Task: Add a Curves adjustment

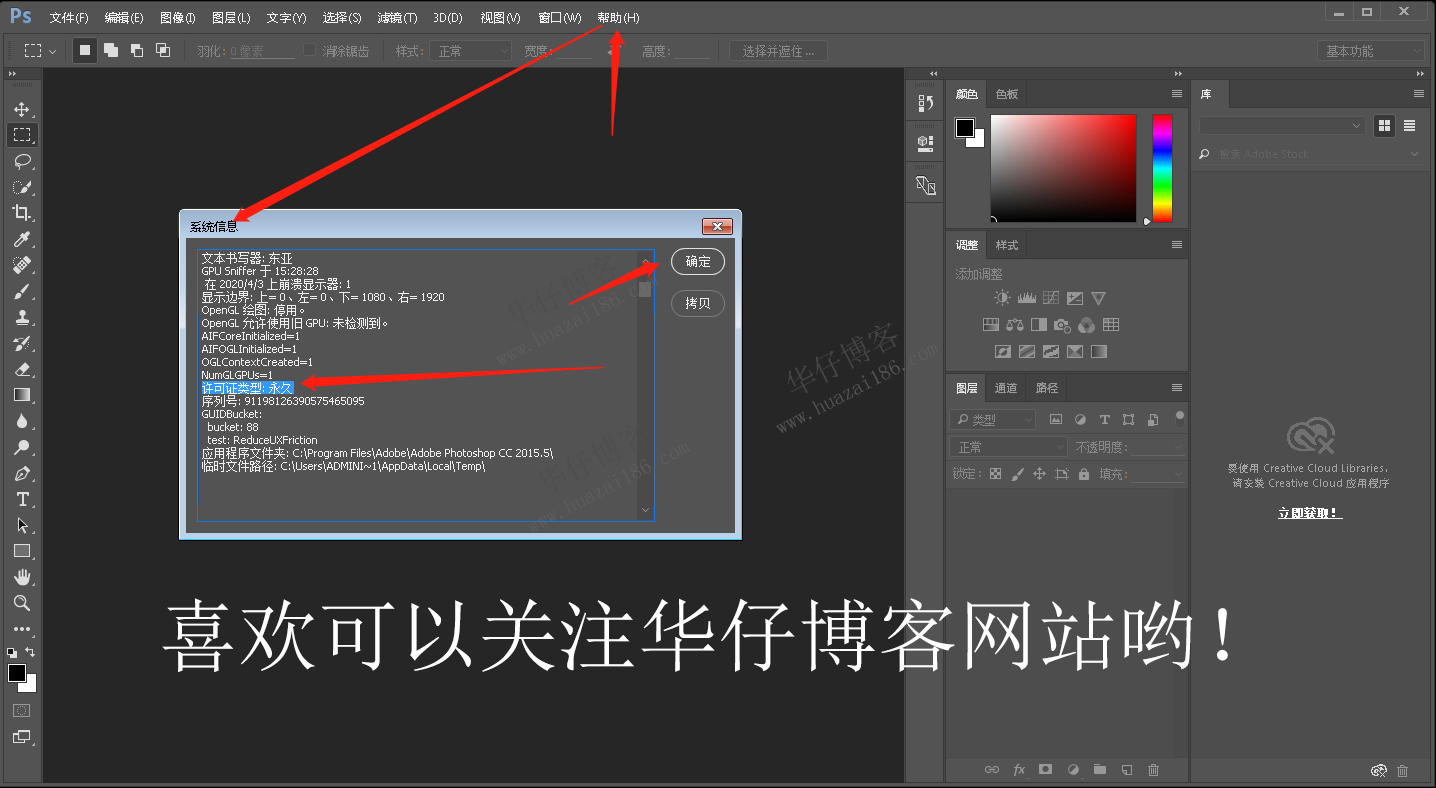Action: pos(1050,298)
